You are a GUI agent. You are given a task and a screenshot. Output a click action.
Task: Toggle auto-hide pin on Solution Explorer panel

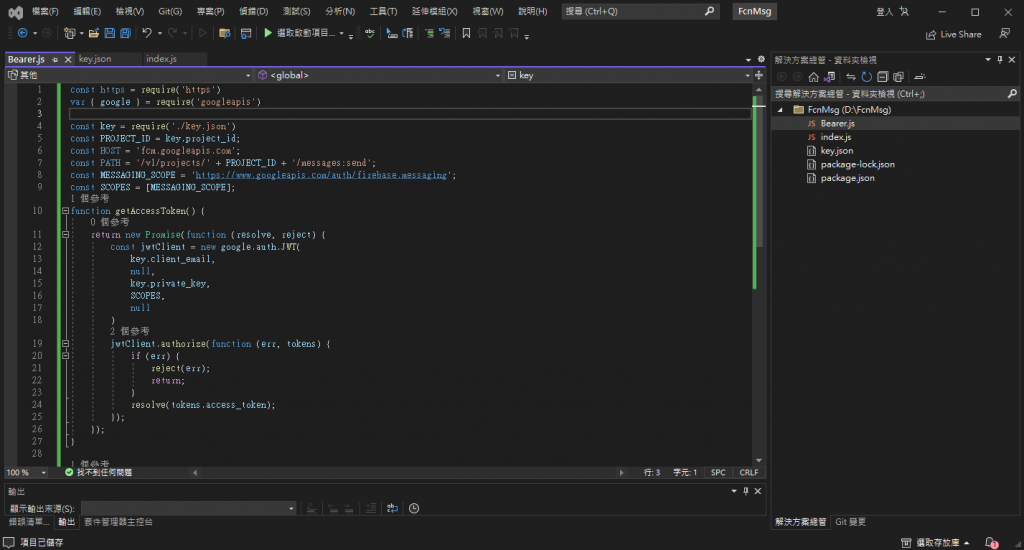[x=999, y=59]
